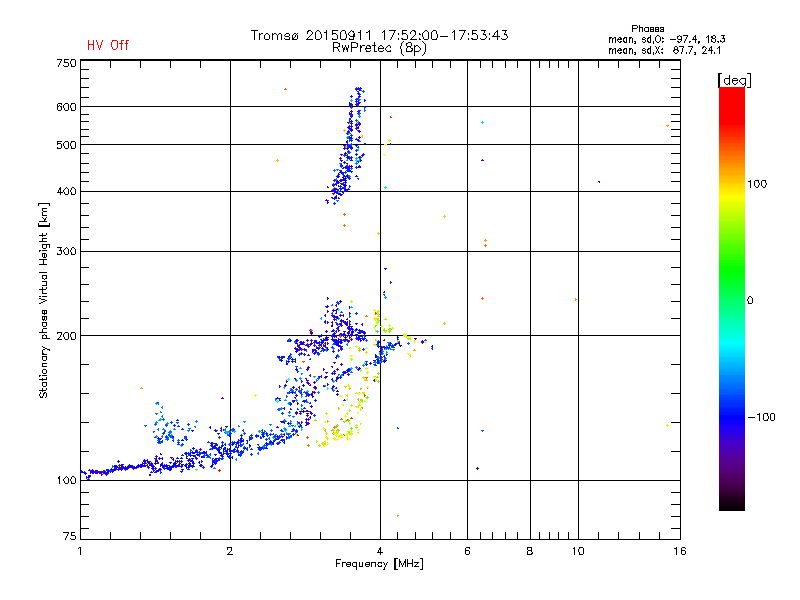This screenshot has height=600, width=800.
Task: Click the '200' height axis label
Action: click(x=66, y=336)
